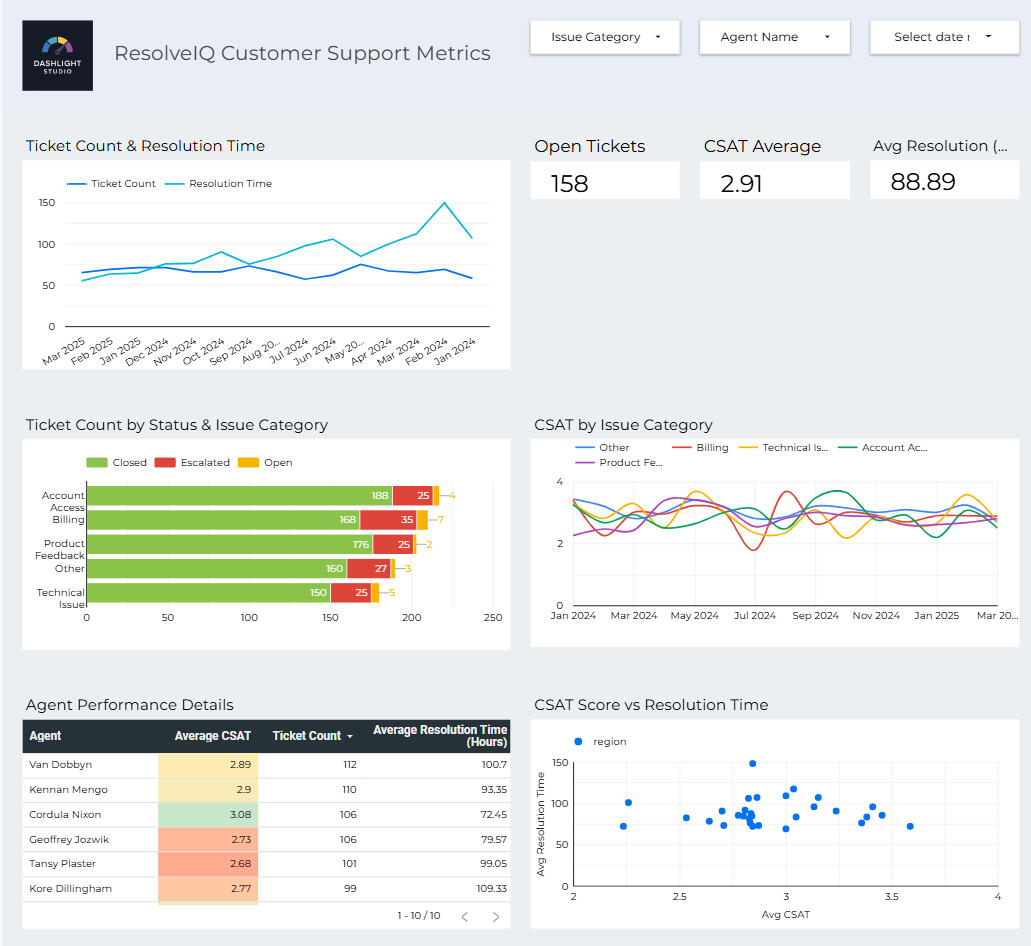Go to previous page of agent table

(x=464, y=916)
